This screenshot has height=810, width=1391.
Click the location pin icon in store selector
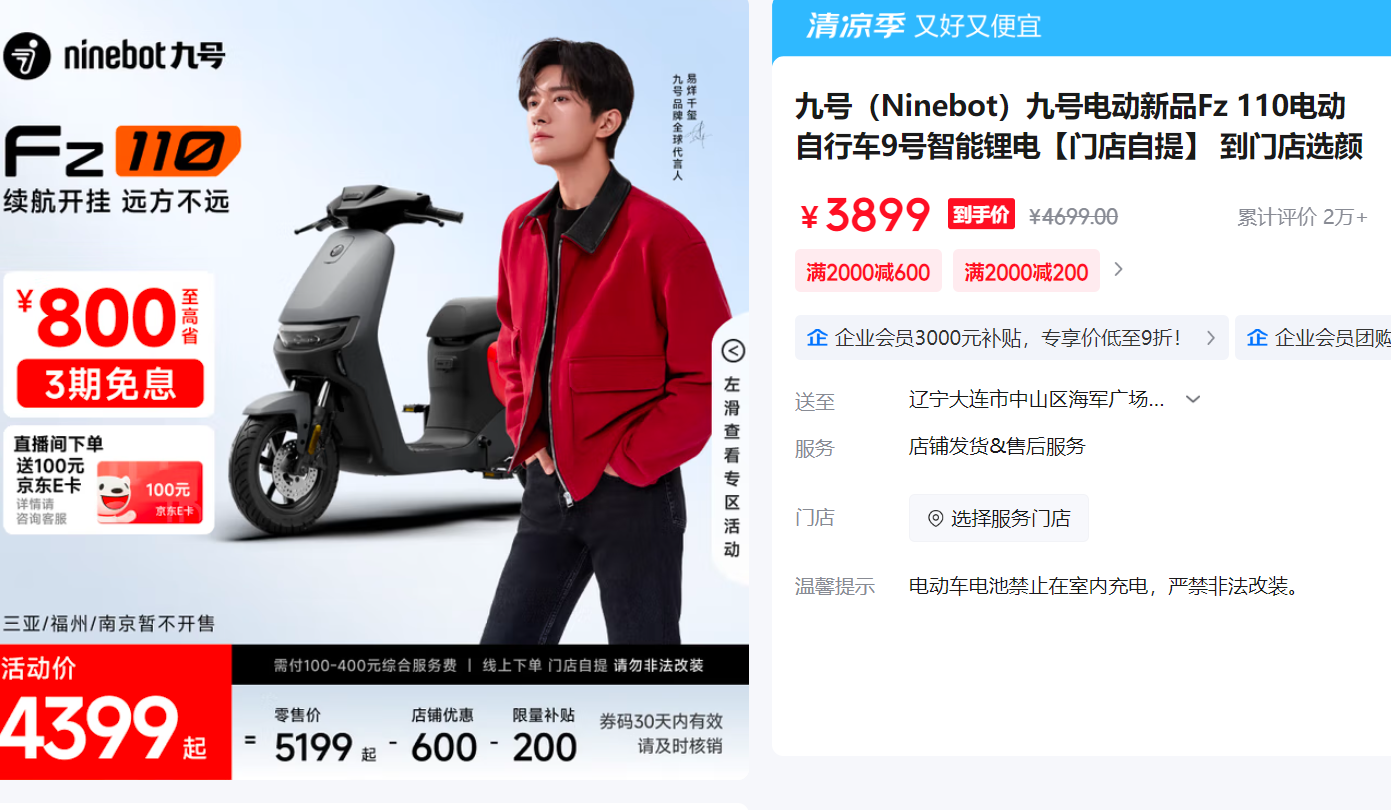click(x=936, y=518)
